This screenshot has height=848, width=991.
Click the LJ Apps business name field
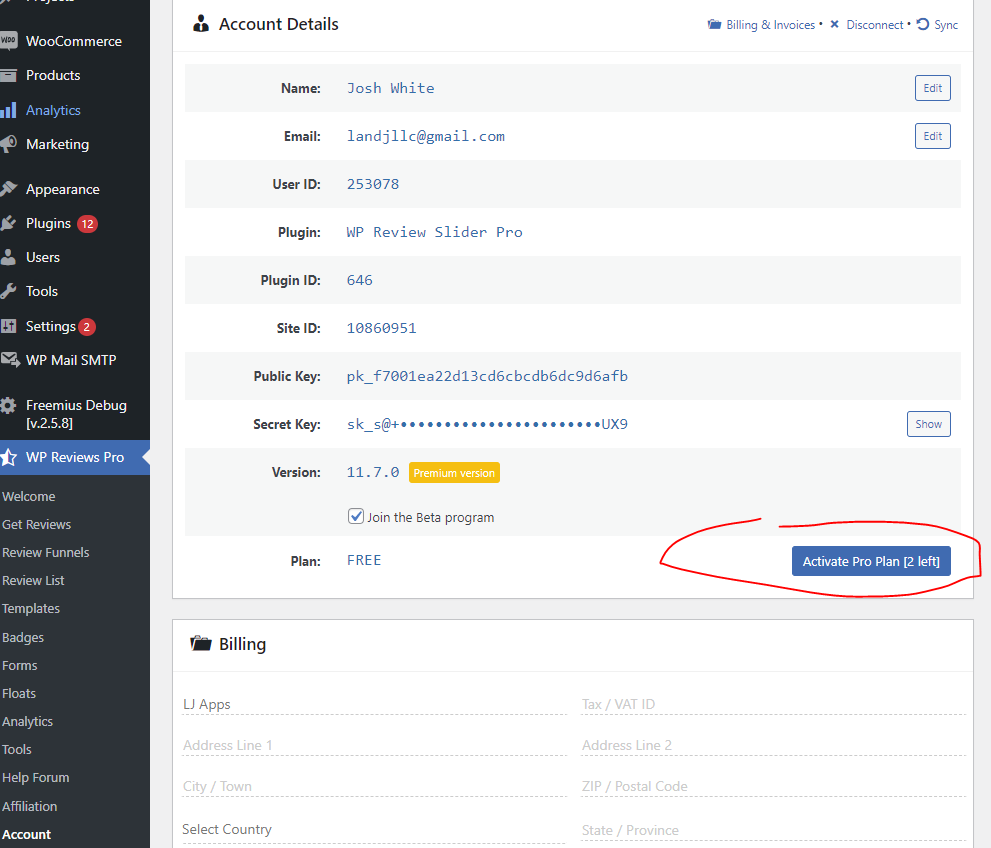[x=374, y=704]
